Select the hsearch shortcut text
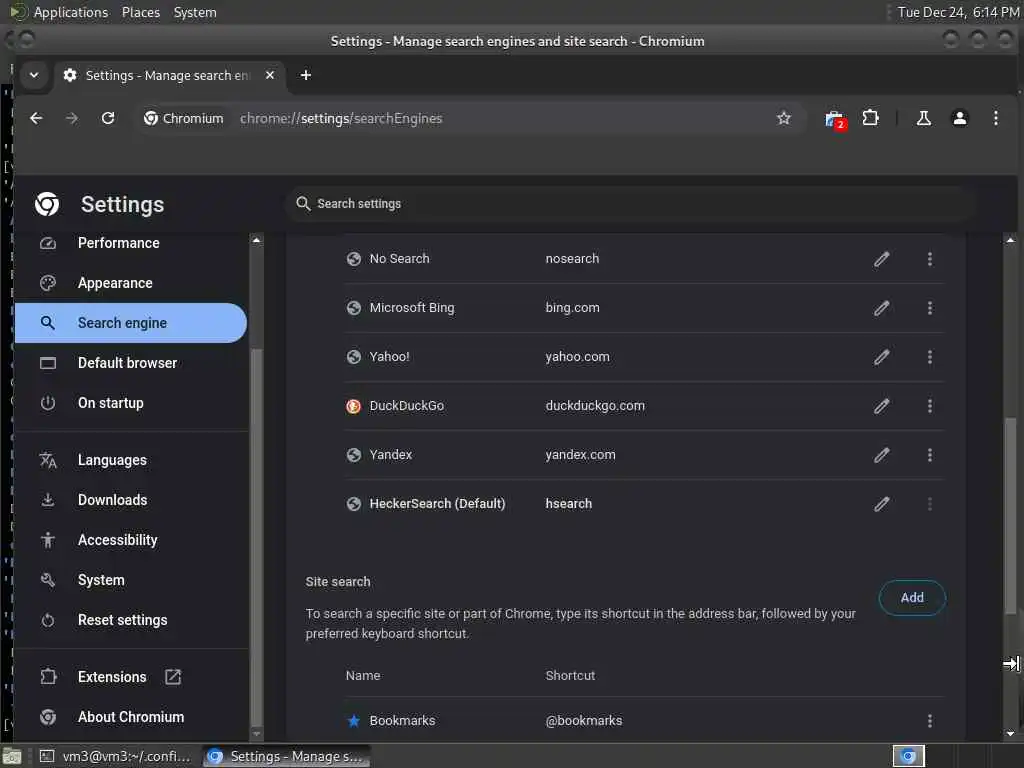The image size is (1024, 768). (x=569, y=504)
